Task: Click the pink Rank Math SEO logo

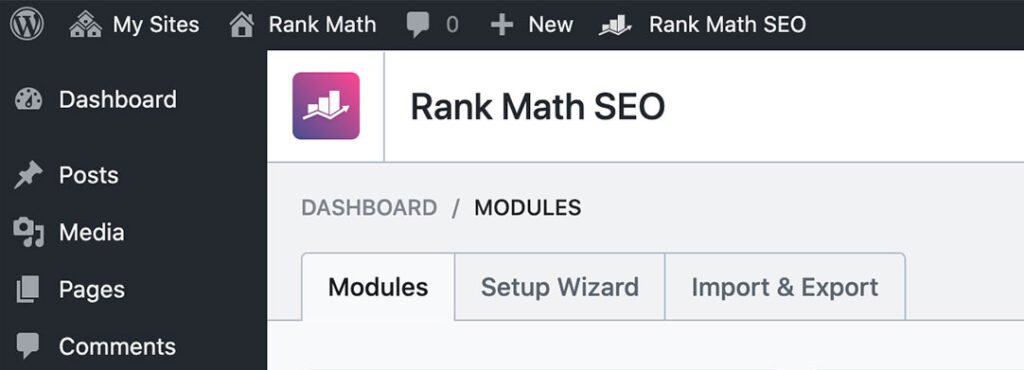Action: [326, 106]
